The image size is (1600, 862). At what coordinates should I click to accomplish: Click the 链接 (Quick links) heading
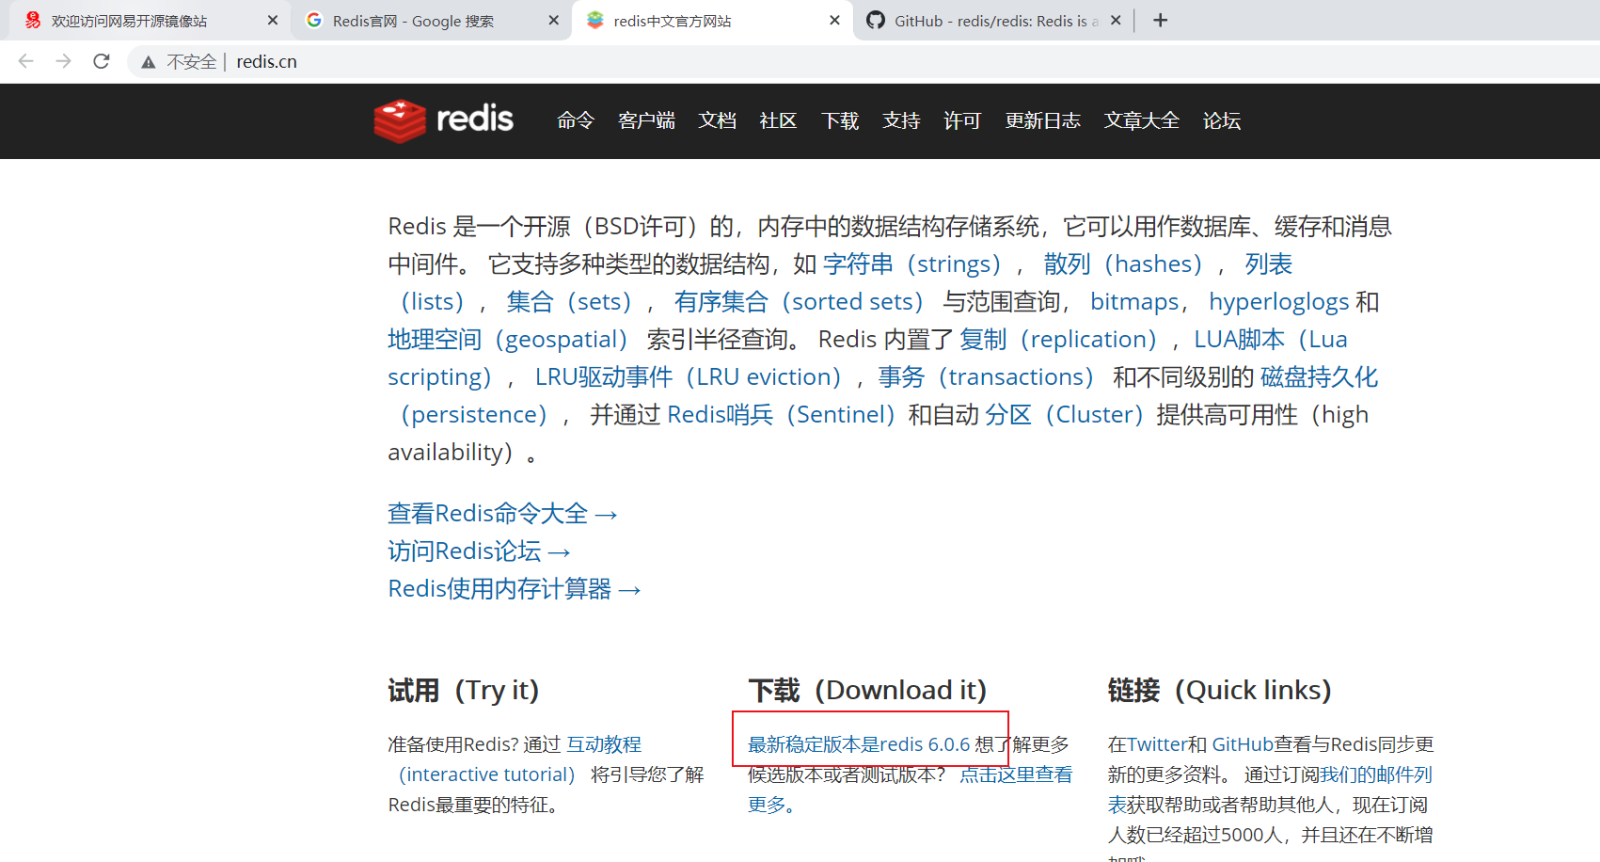tap(1219, 691)
